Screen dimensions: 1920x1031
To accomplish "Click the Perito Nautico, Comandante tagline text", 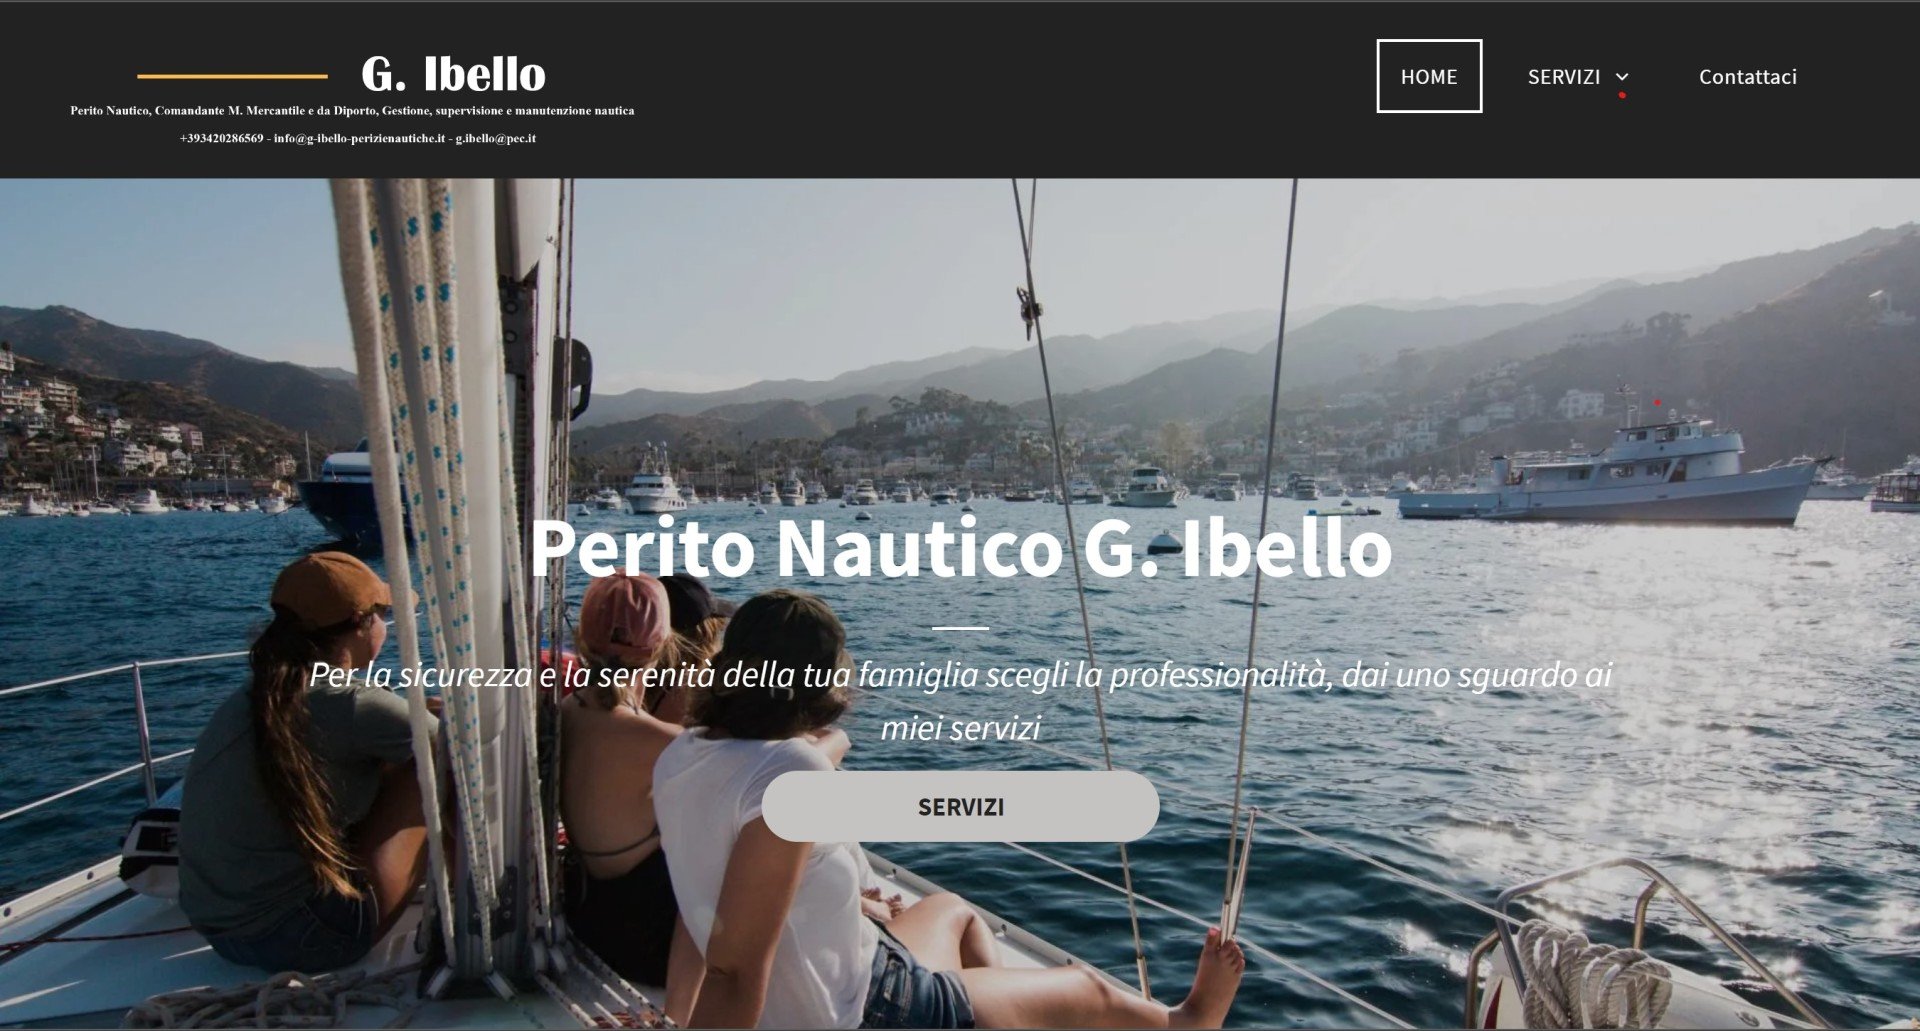I will (352, 111).
